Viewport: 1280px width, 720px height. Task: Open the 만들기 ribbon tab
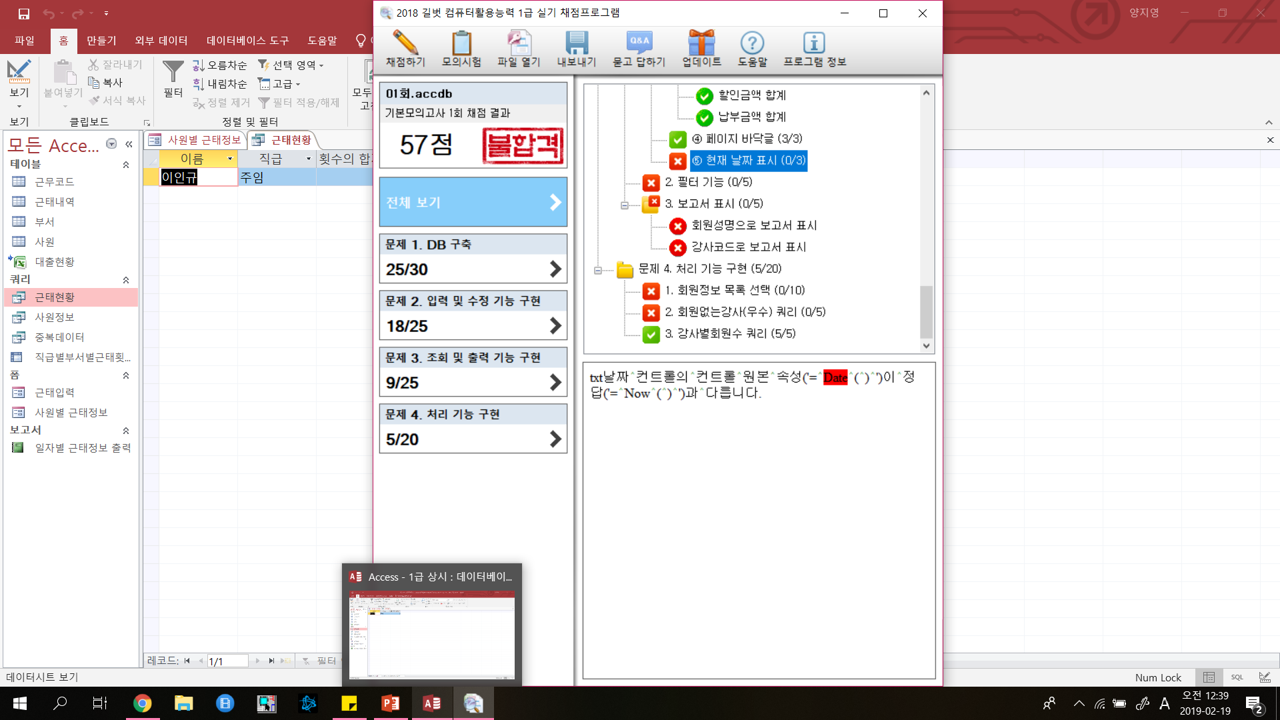(x=101, y=41)
